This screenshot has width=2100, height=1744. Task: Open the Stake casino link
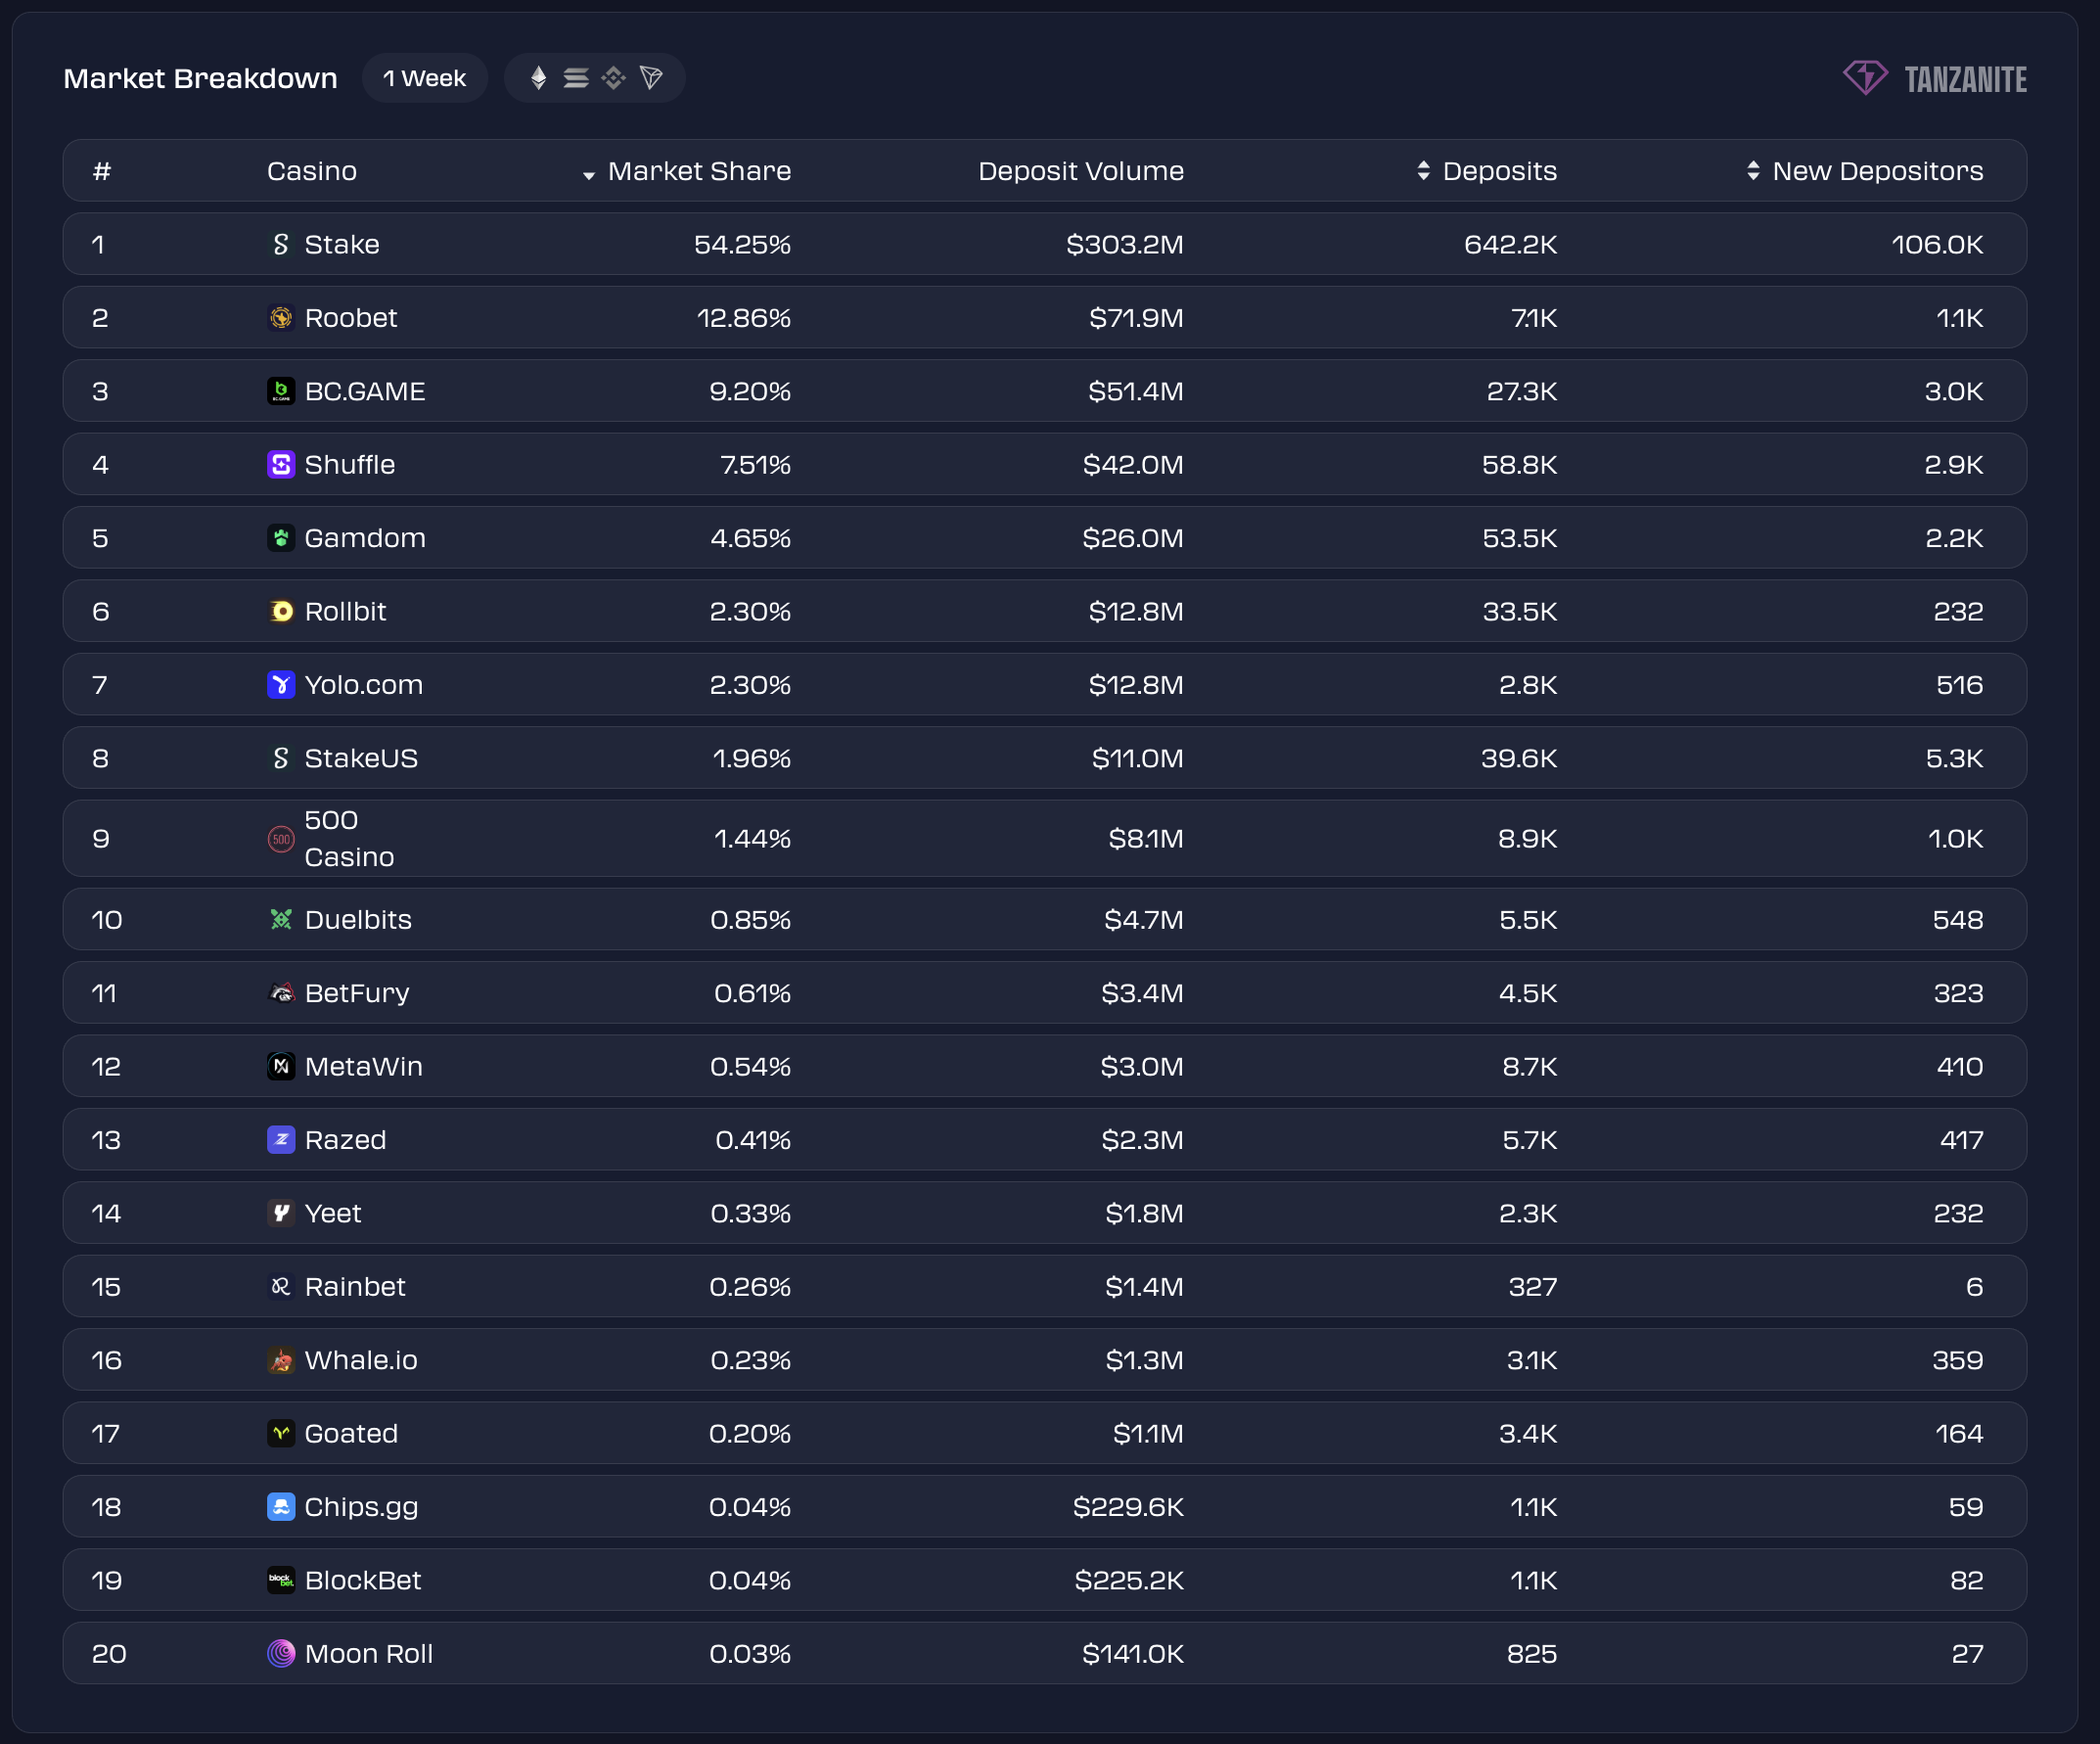pos(341,245)
